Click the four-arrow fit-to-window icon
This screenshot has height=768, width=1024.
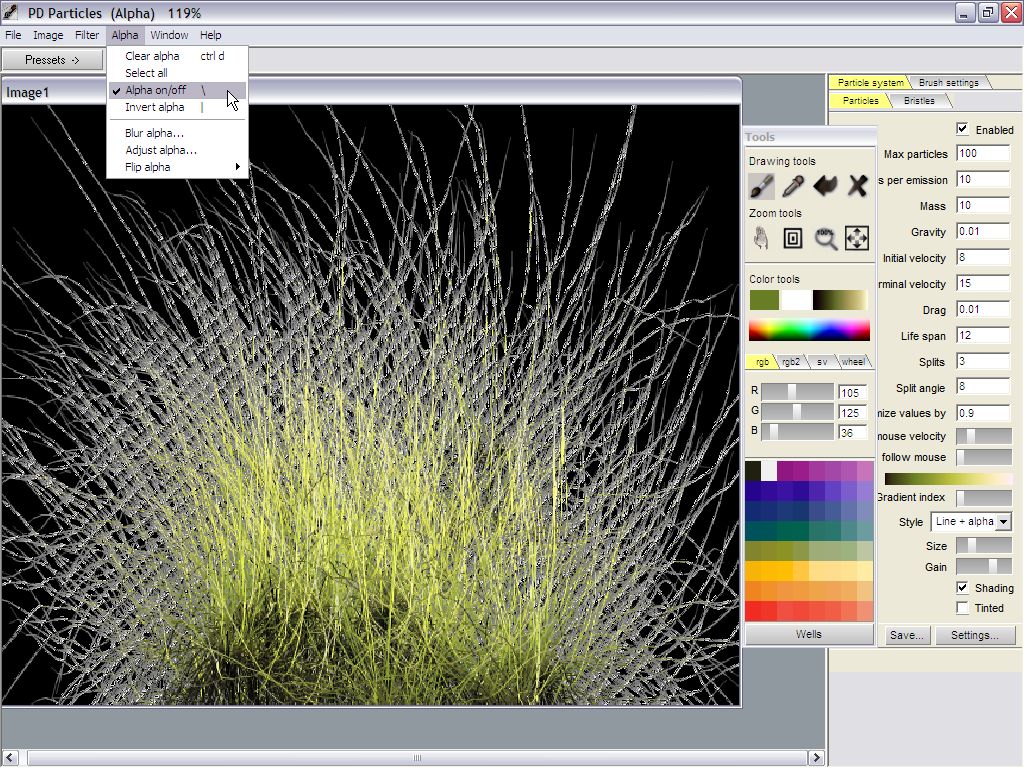tap(857, 238)
